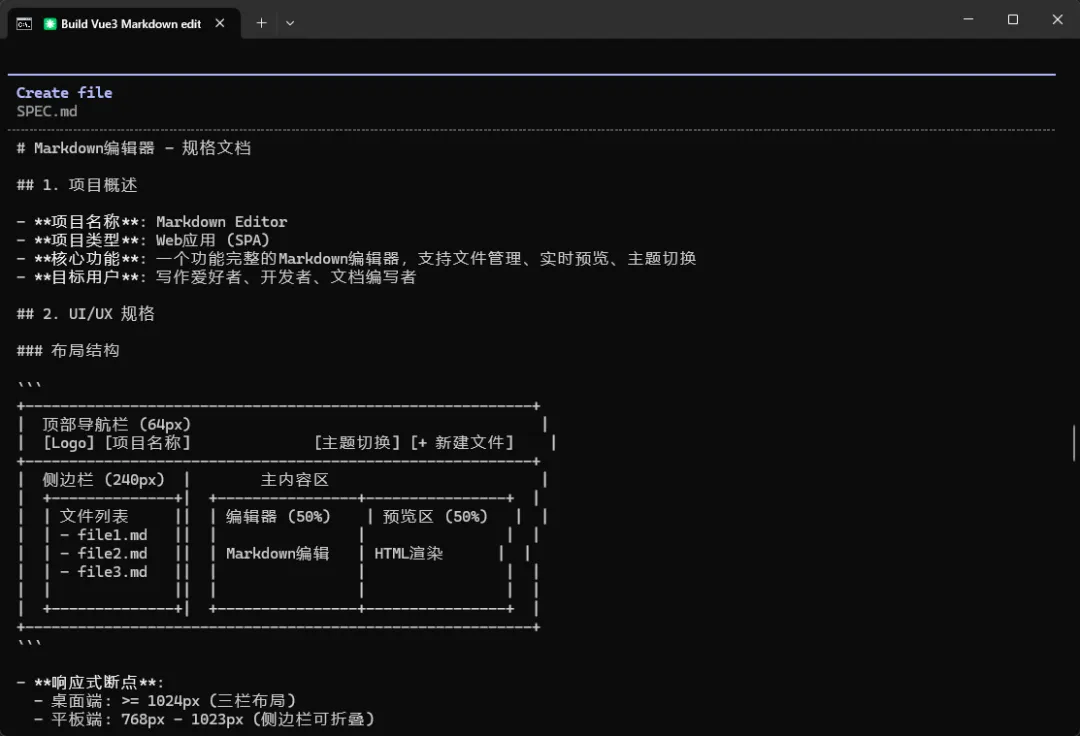The width and height of the screenshot is (1080, 736).
Task: Maximize the terminal window
Action: pos(1012,19)
